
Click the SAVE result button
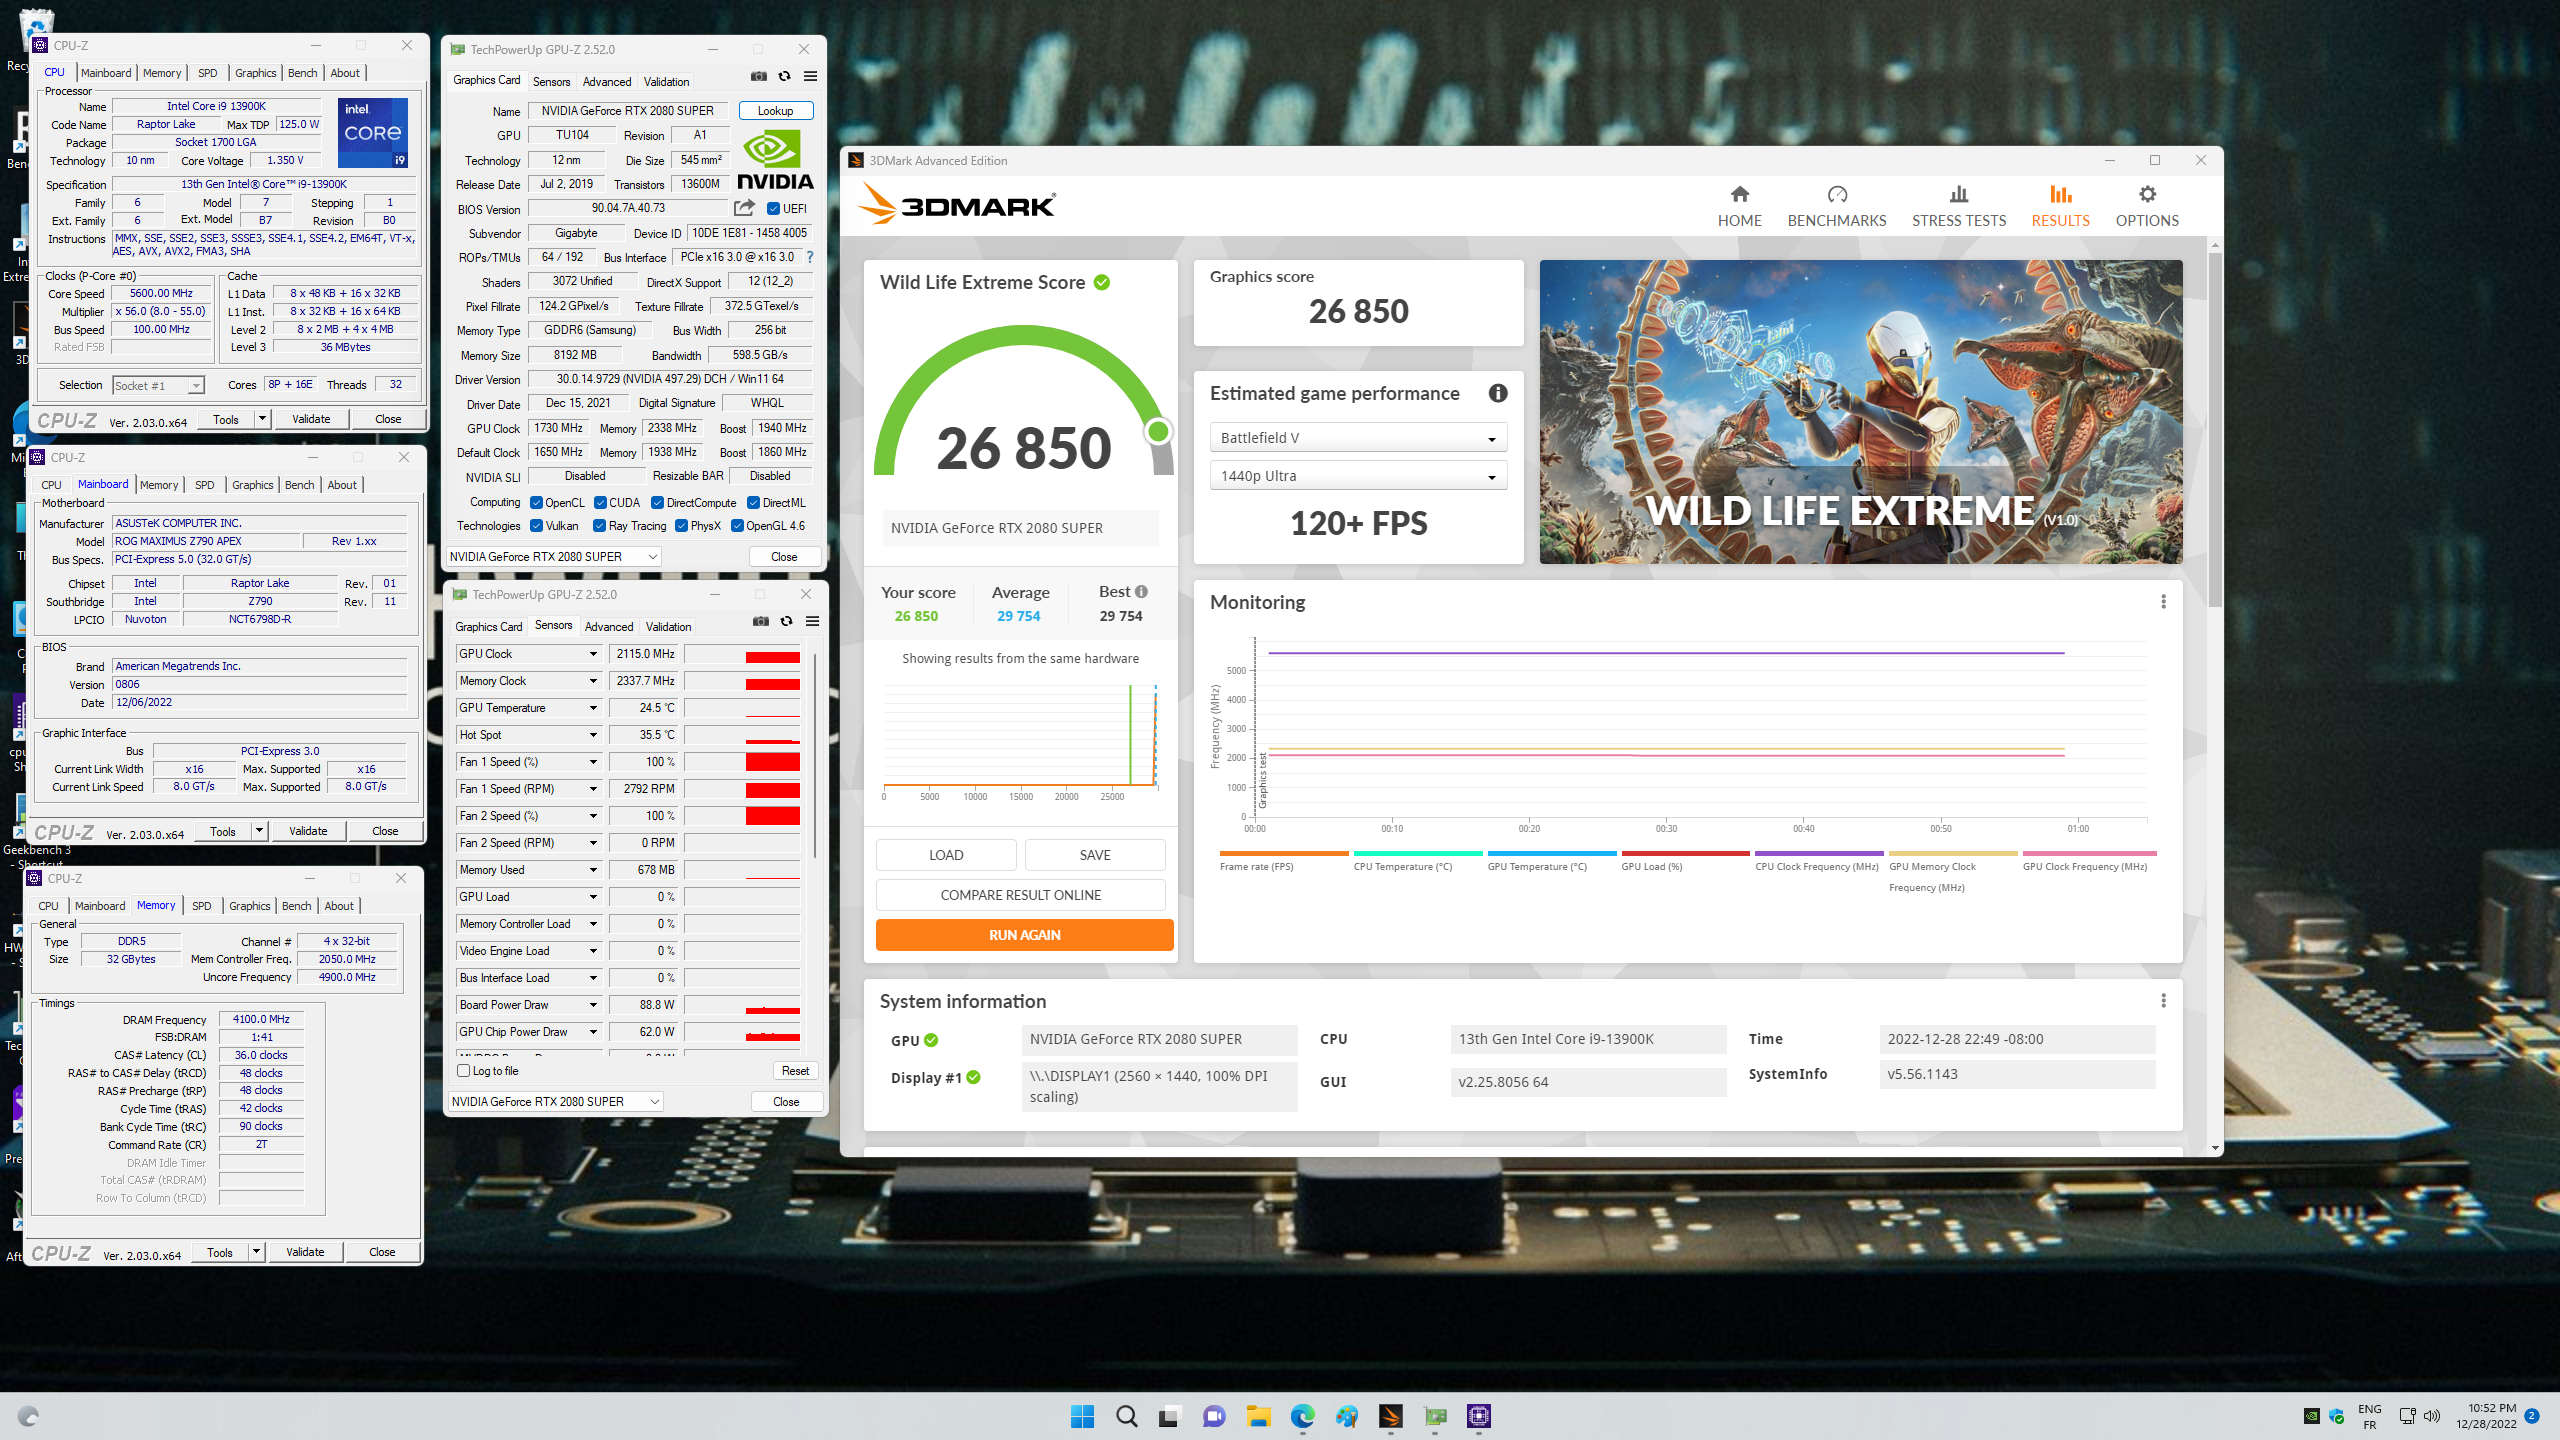point(1095,855)
